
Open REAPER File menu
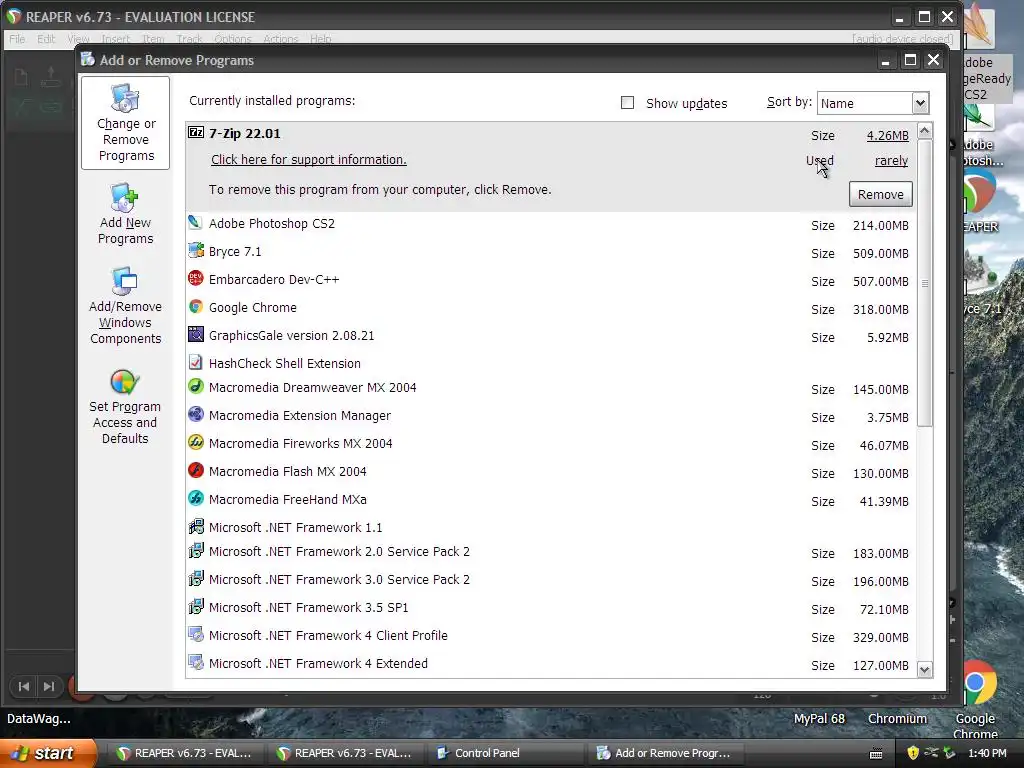[17, 39]
